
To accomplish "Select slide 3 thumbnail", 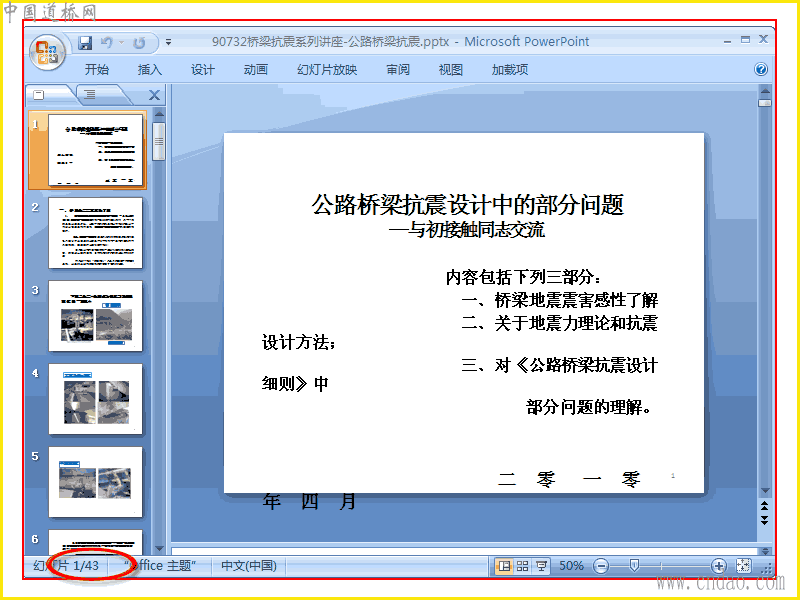I will [95, 316].
